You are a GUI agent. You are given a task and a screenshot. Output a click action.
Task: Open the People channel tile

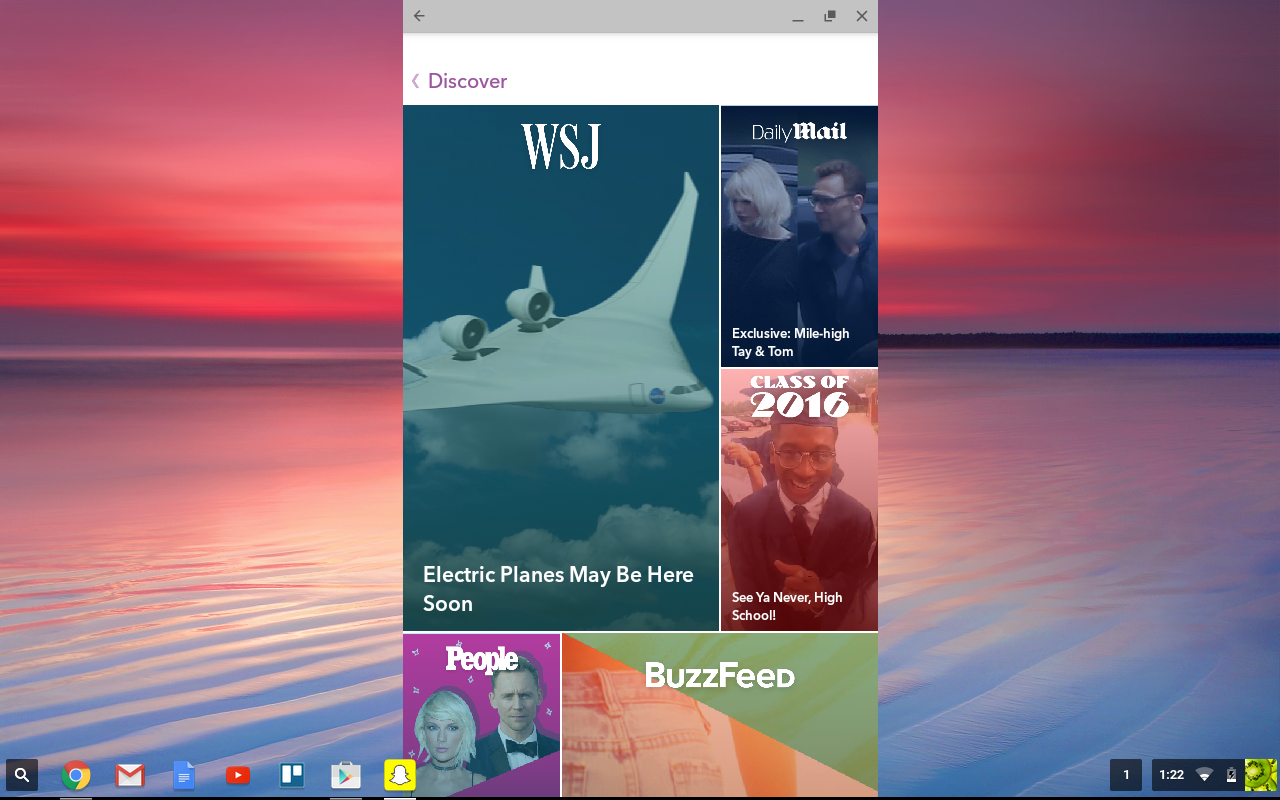coord(482,715)
